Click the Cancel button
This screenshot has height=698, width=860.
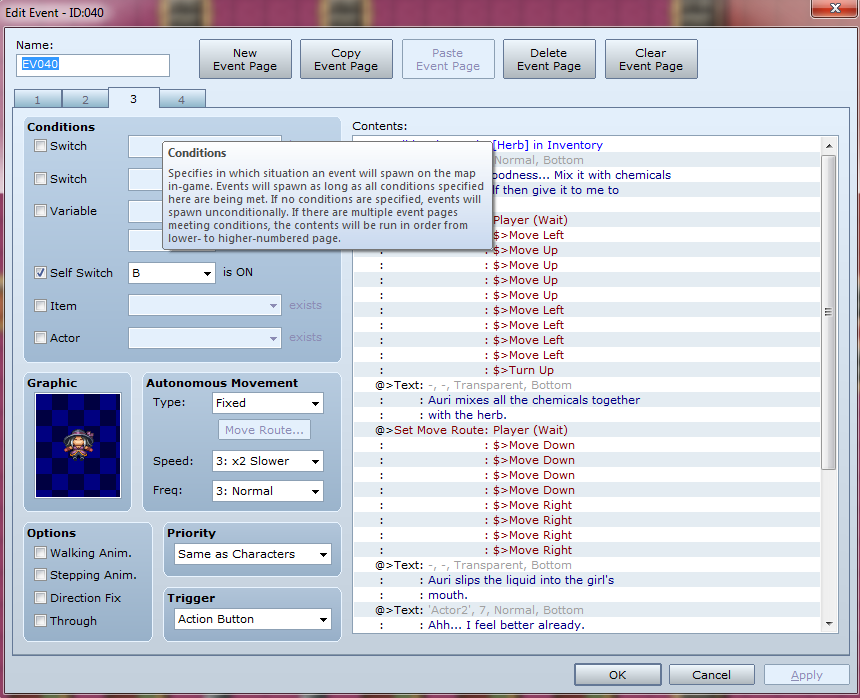click(711, 675)
